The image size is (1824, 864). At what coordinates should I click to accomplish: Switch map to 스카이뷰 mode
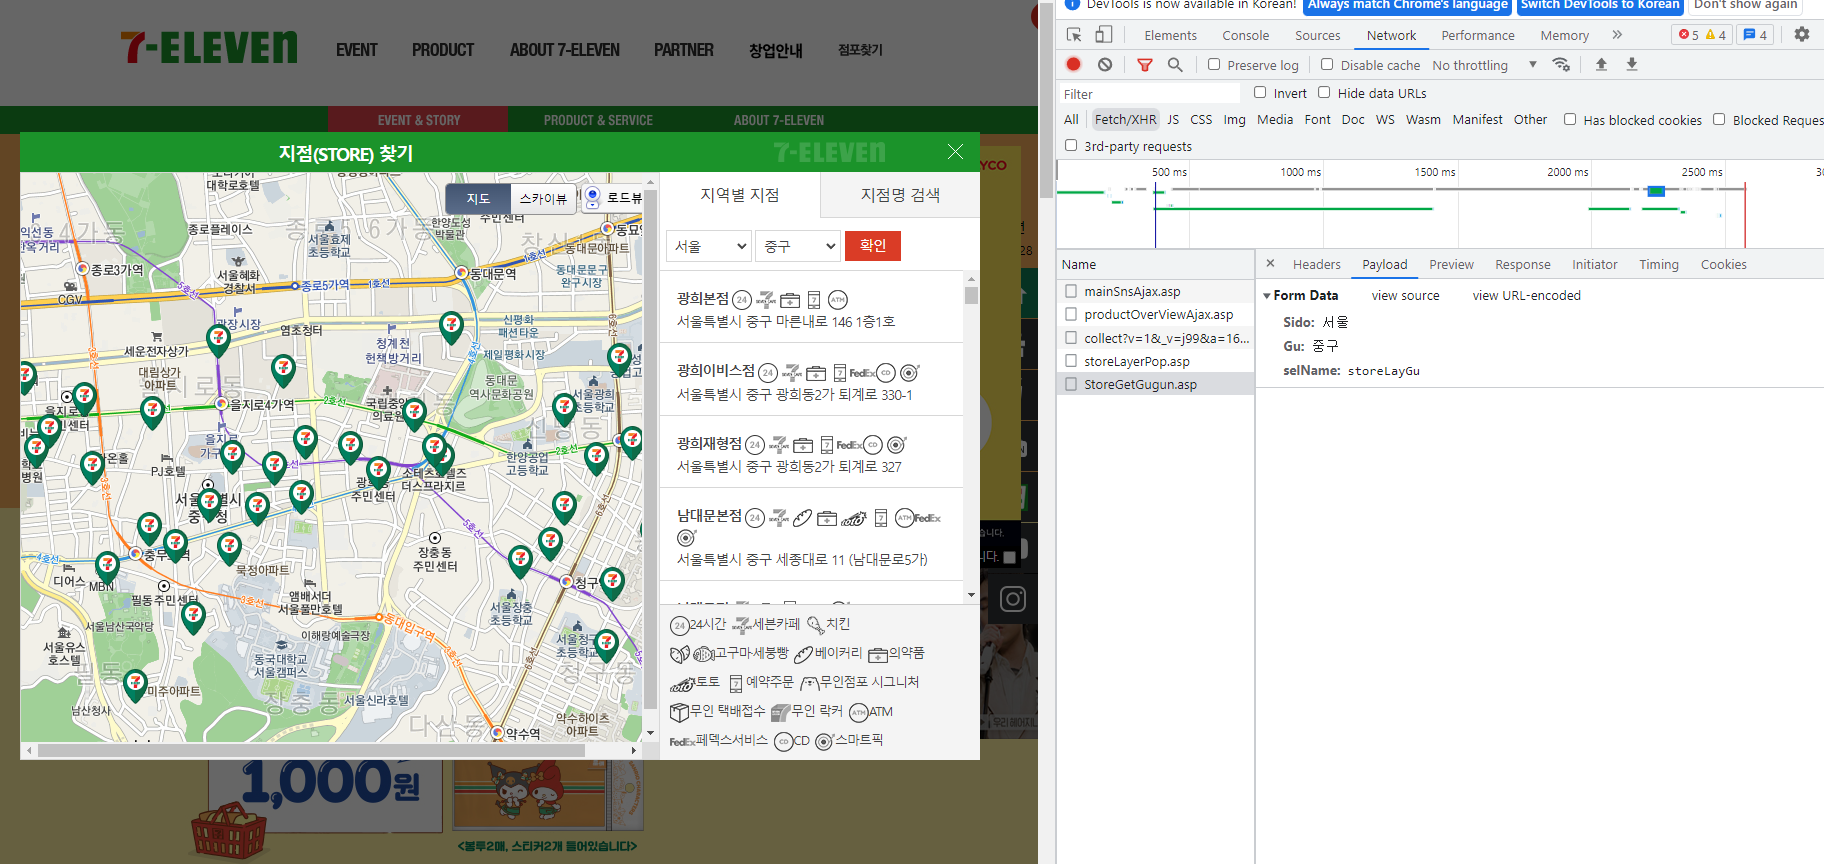tap(543, 198)
